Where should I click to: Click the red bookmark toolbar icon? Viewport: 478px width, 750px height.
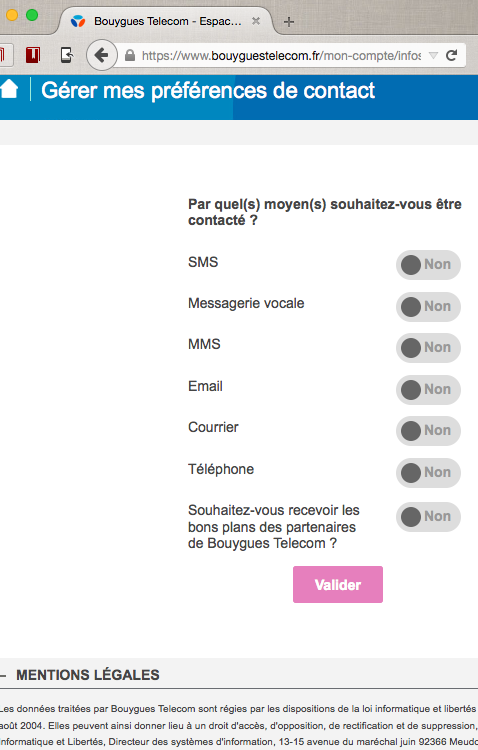[x=33, y=55]
